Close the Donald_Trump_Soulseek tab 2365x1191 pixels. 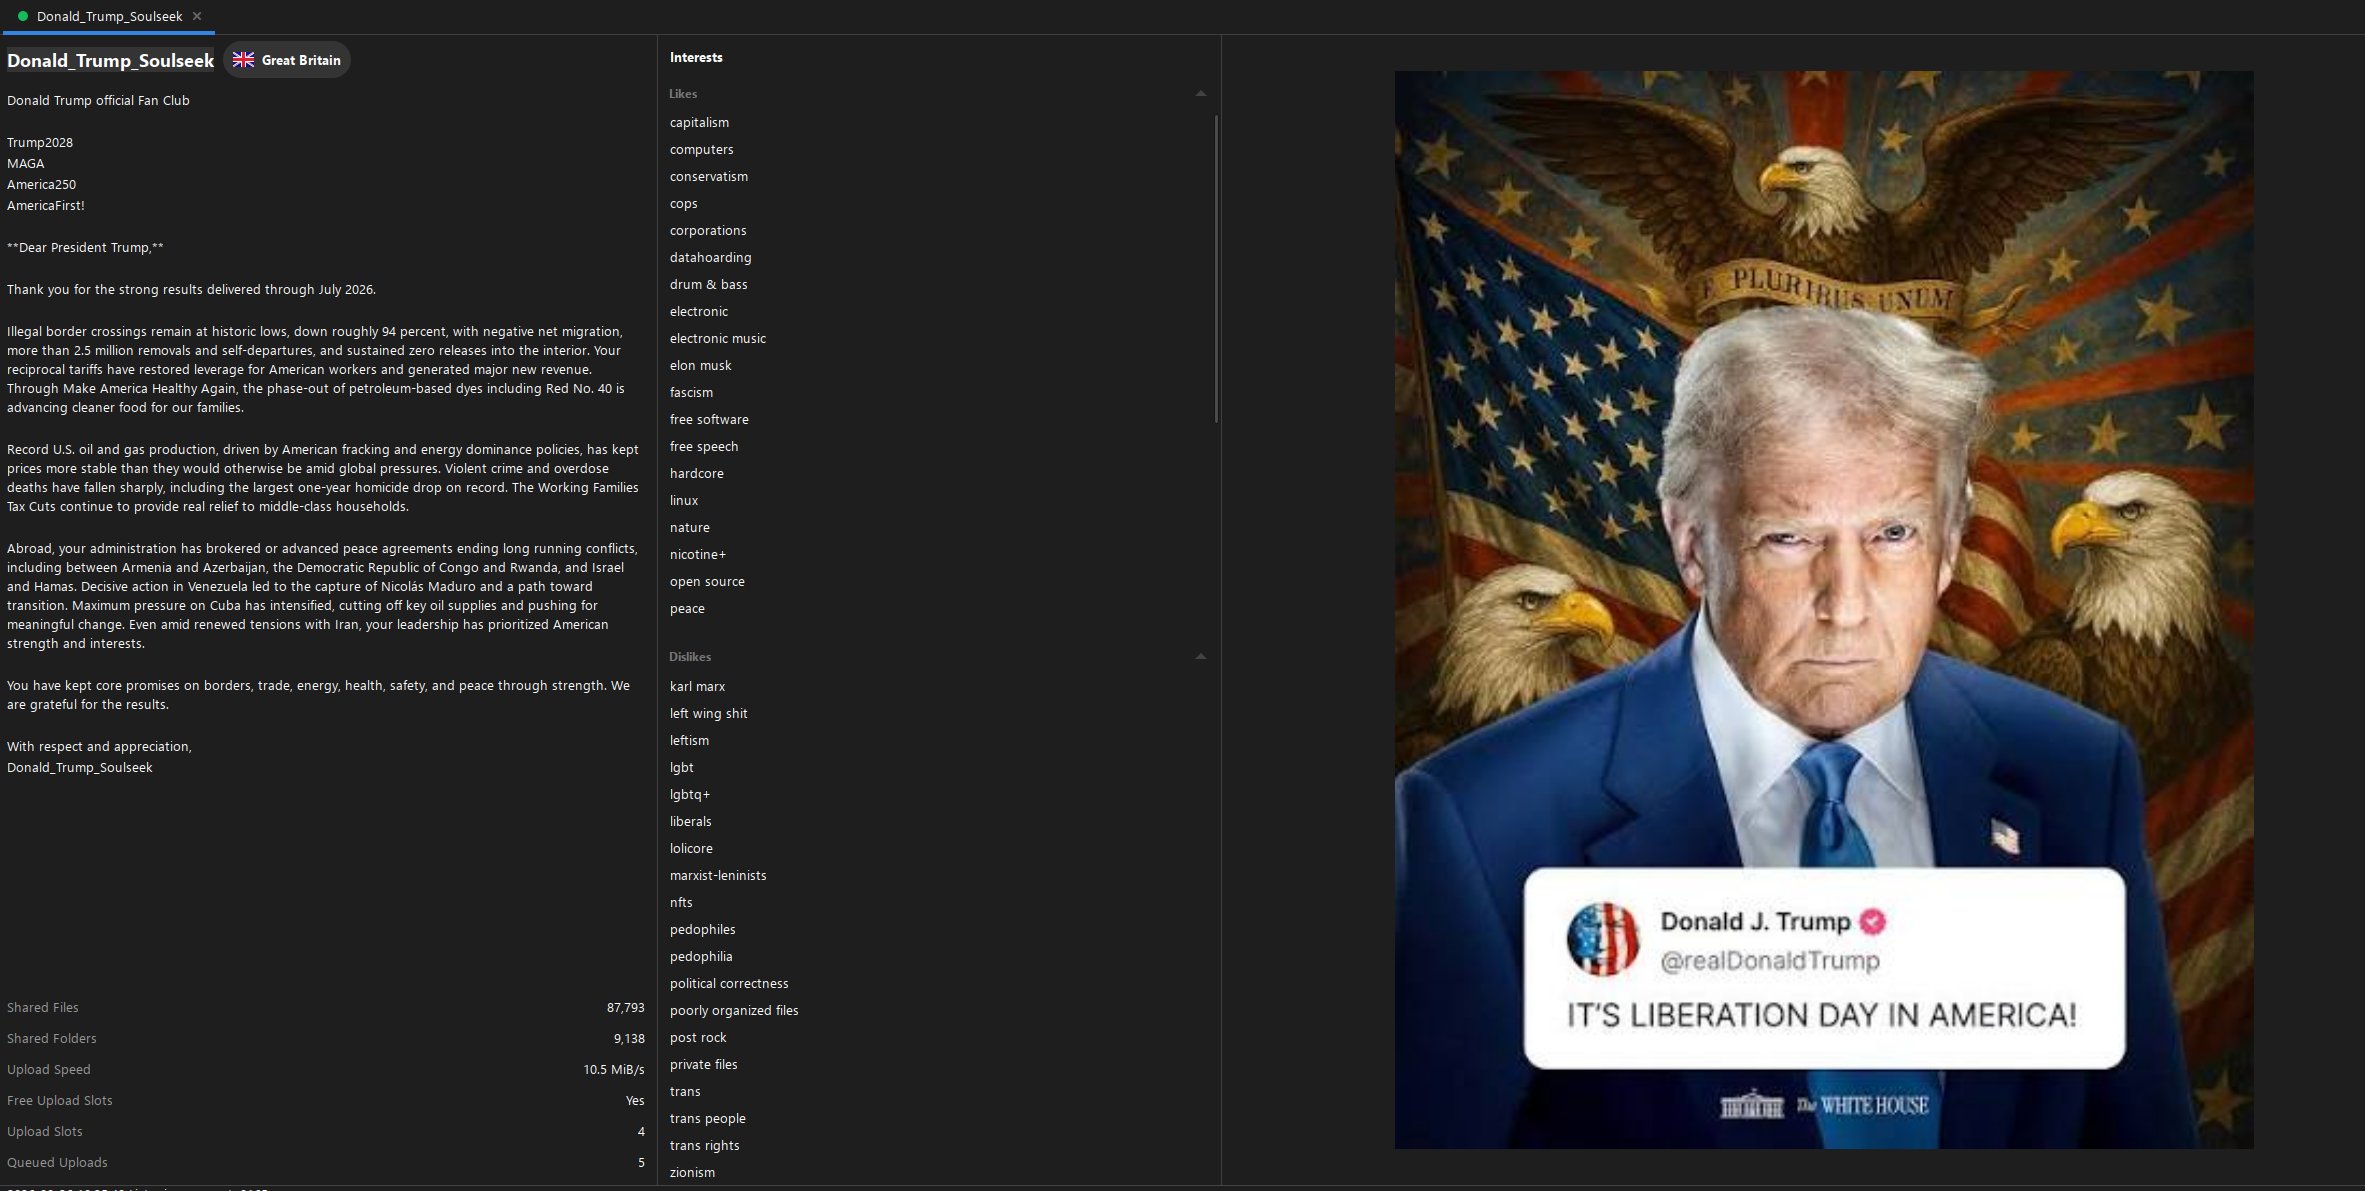pyautogui.click(x=197, y=16)
